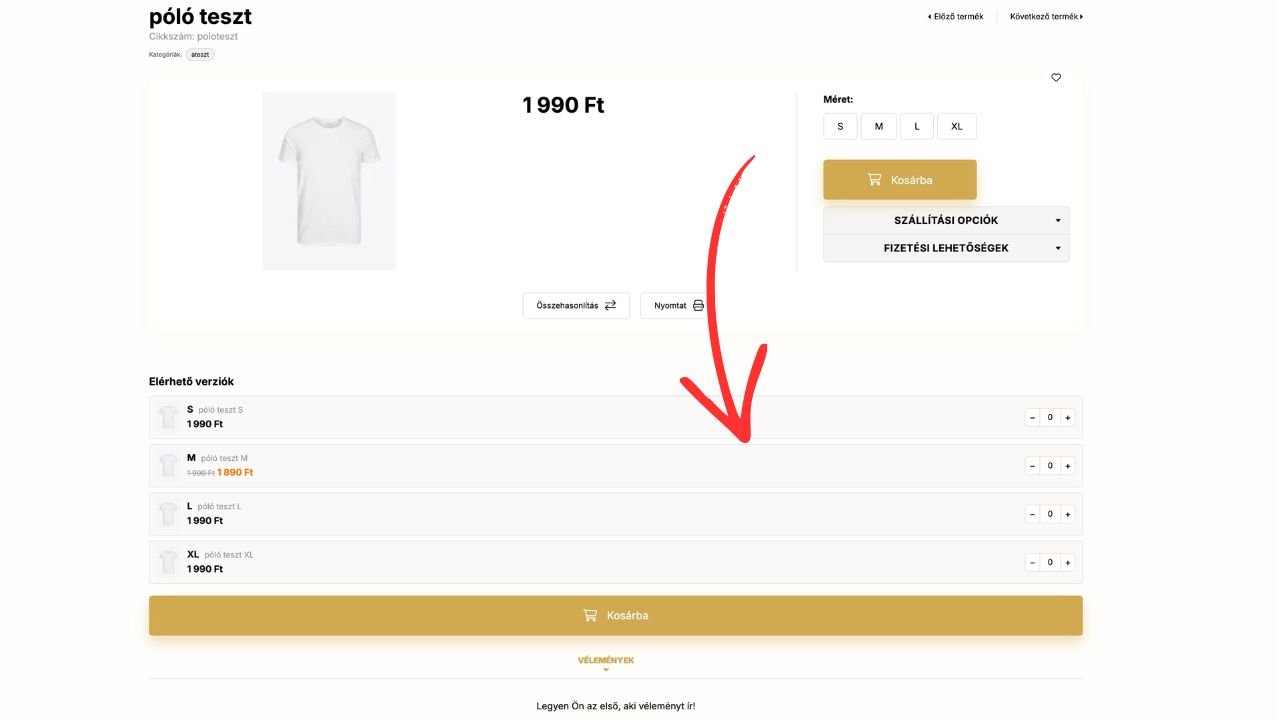
Task: Open the VÉLEMÉNYEK tab
Action: 606,661
